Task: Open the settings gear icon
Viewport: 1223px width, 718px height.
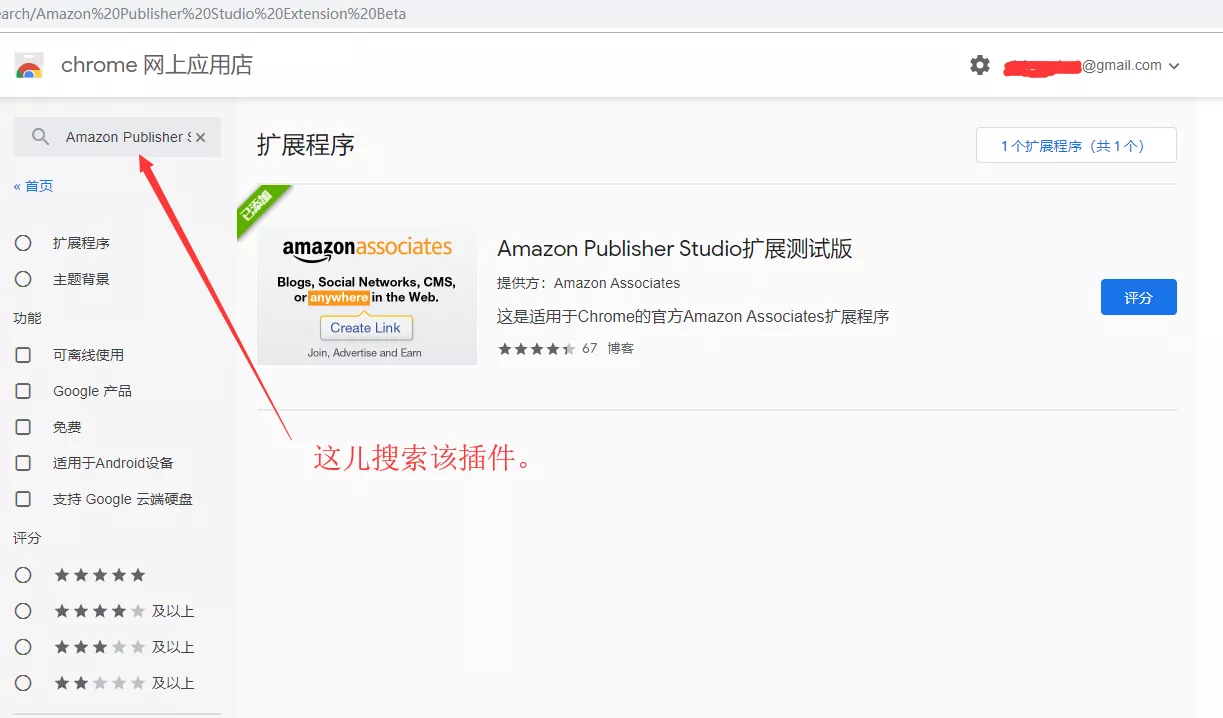Action: [x=980, y=65]
